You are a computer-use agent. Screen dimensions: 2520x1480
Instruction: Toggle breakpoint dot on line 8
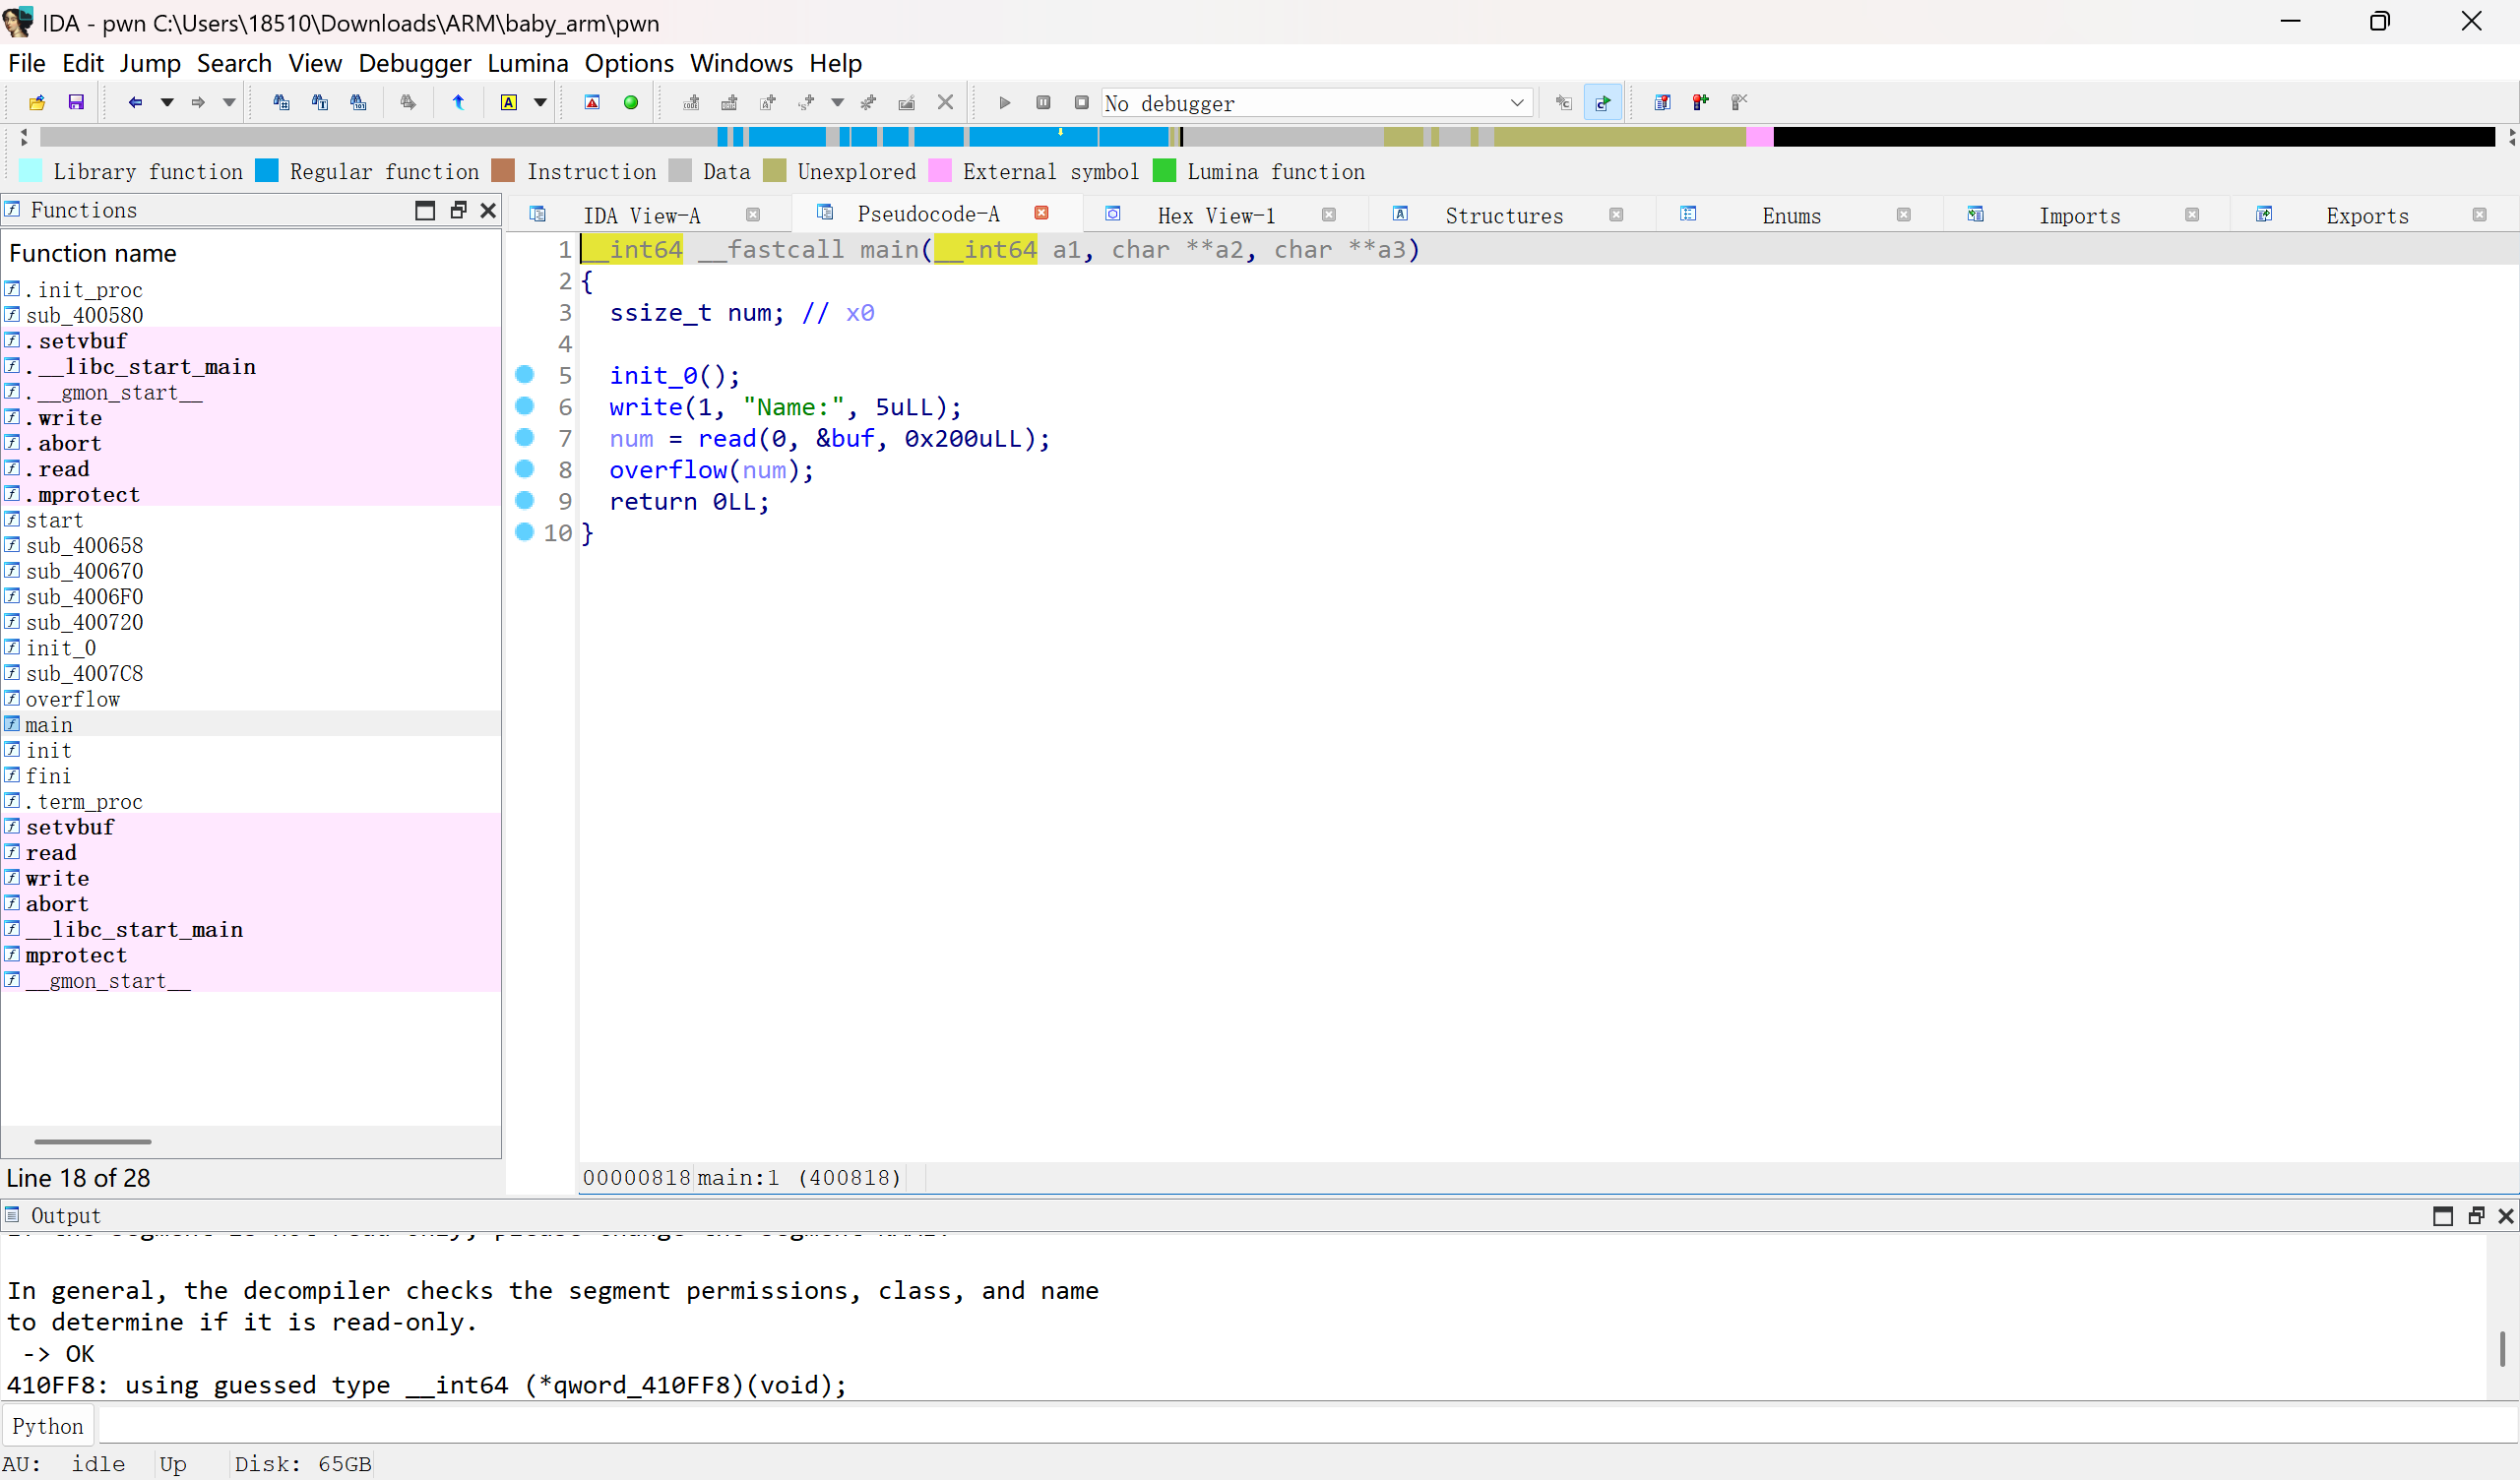524,468
